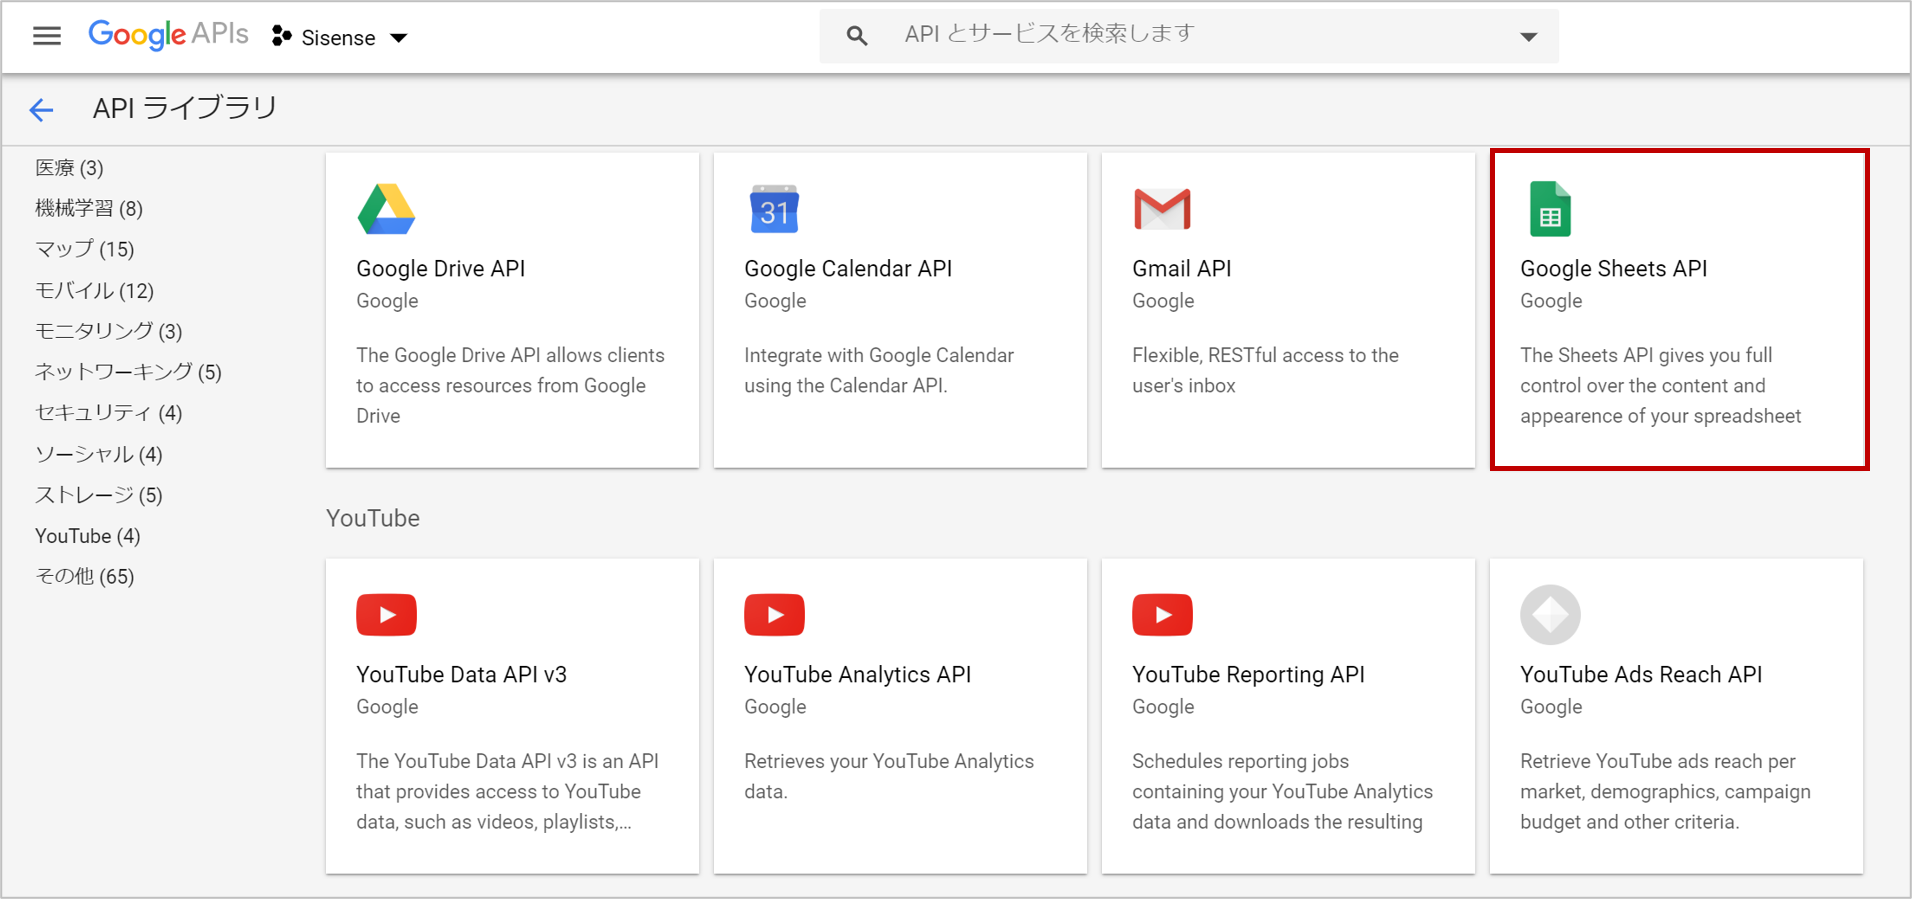This screenshot has width=1912, height=899.
Task: Click the YouTube section heading
Action: tap(373, 518)
